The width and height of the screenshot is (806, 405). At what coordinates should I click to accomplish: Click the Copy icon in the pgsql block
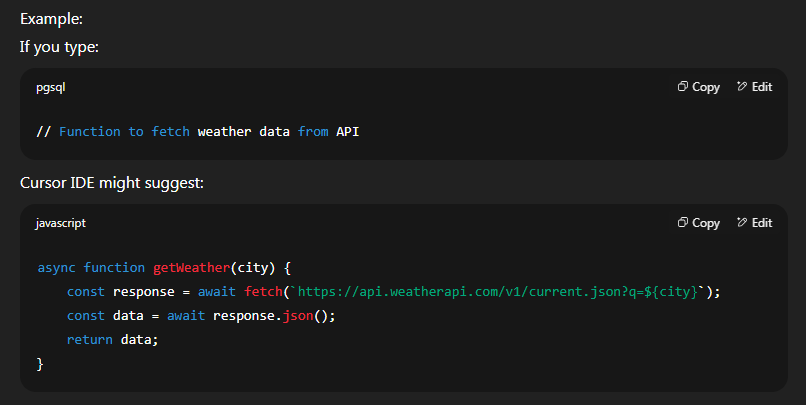pos(682,87)
